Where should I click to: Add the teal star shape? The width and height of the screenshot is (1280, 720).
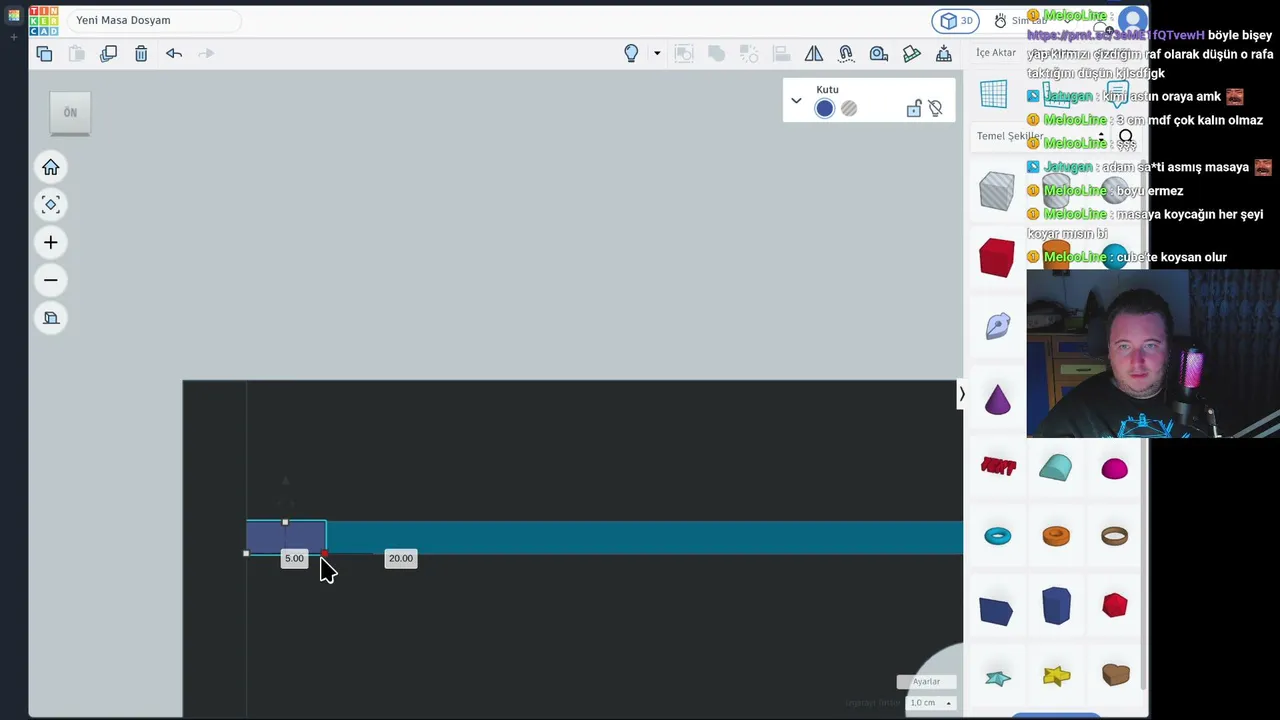click(998, 678)
